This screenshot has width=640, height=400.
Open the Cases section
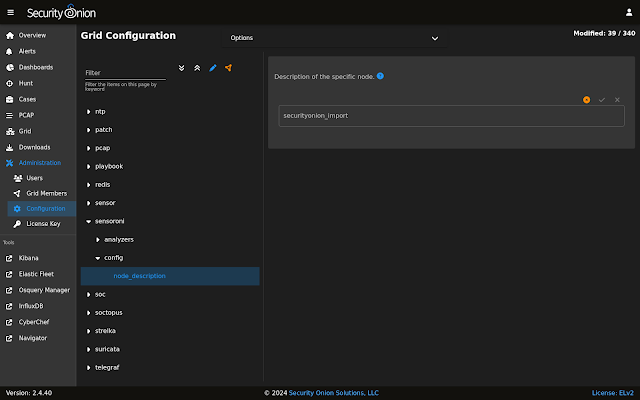tap(27, 99)
